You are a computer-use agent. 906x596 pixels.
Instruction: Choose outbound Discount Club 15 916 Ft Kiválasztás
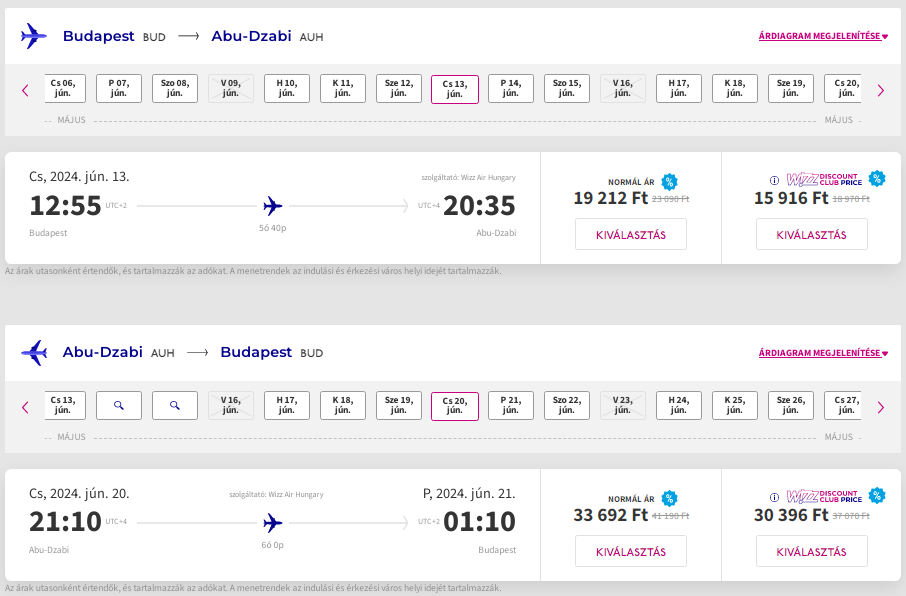tap(812, 234)
